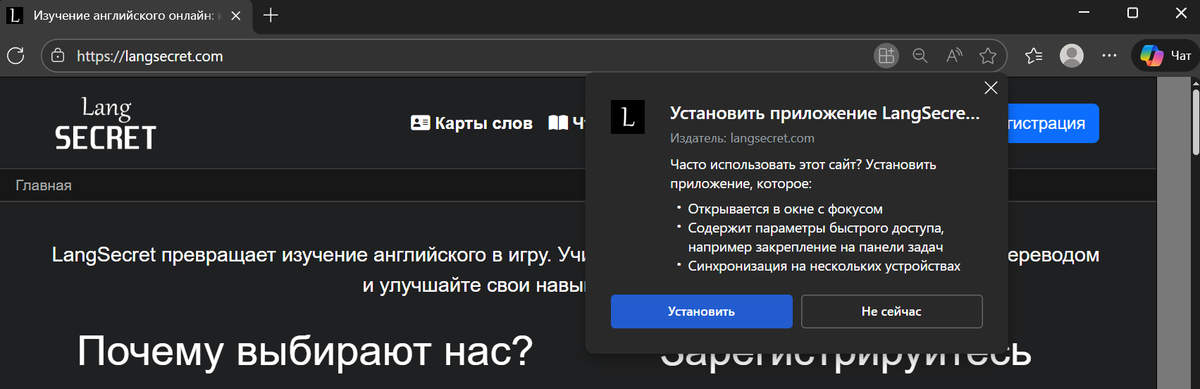
Task: Close the install app popup
Action: coord(991,88)
